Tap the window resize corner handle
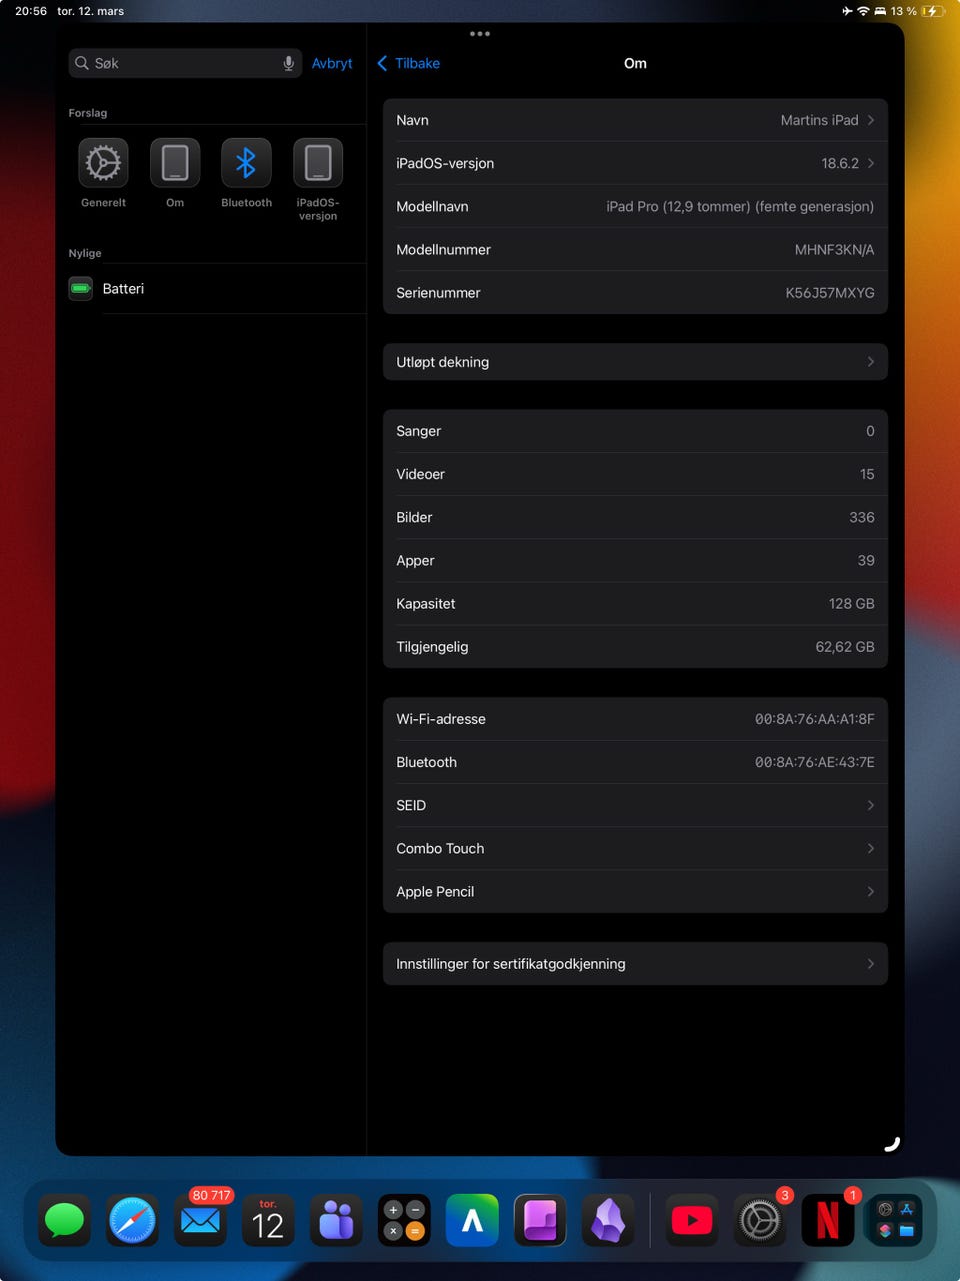960x1281 pixels. click(x=892, y=1144)
